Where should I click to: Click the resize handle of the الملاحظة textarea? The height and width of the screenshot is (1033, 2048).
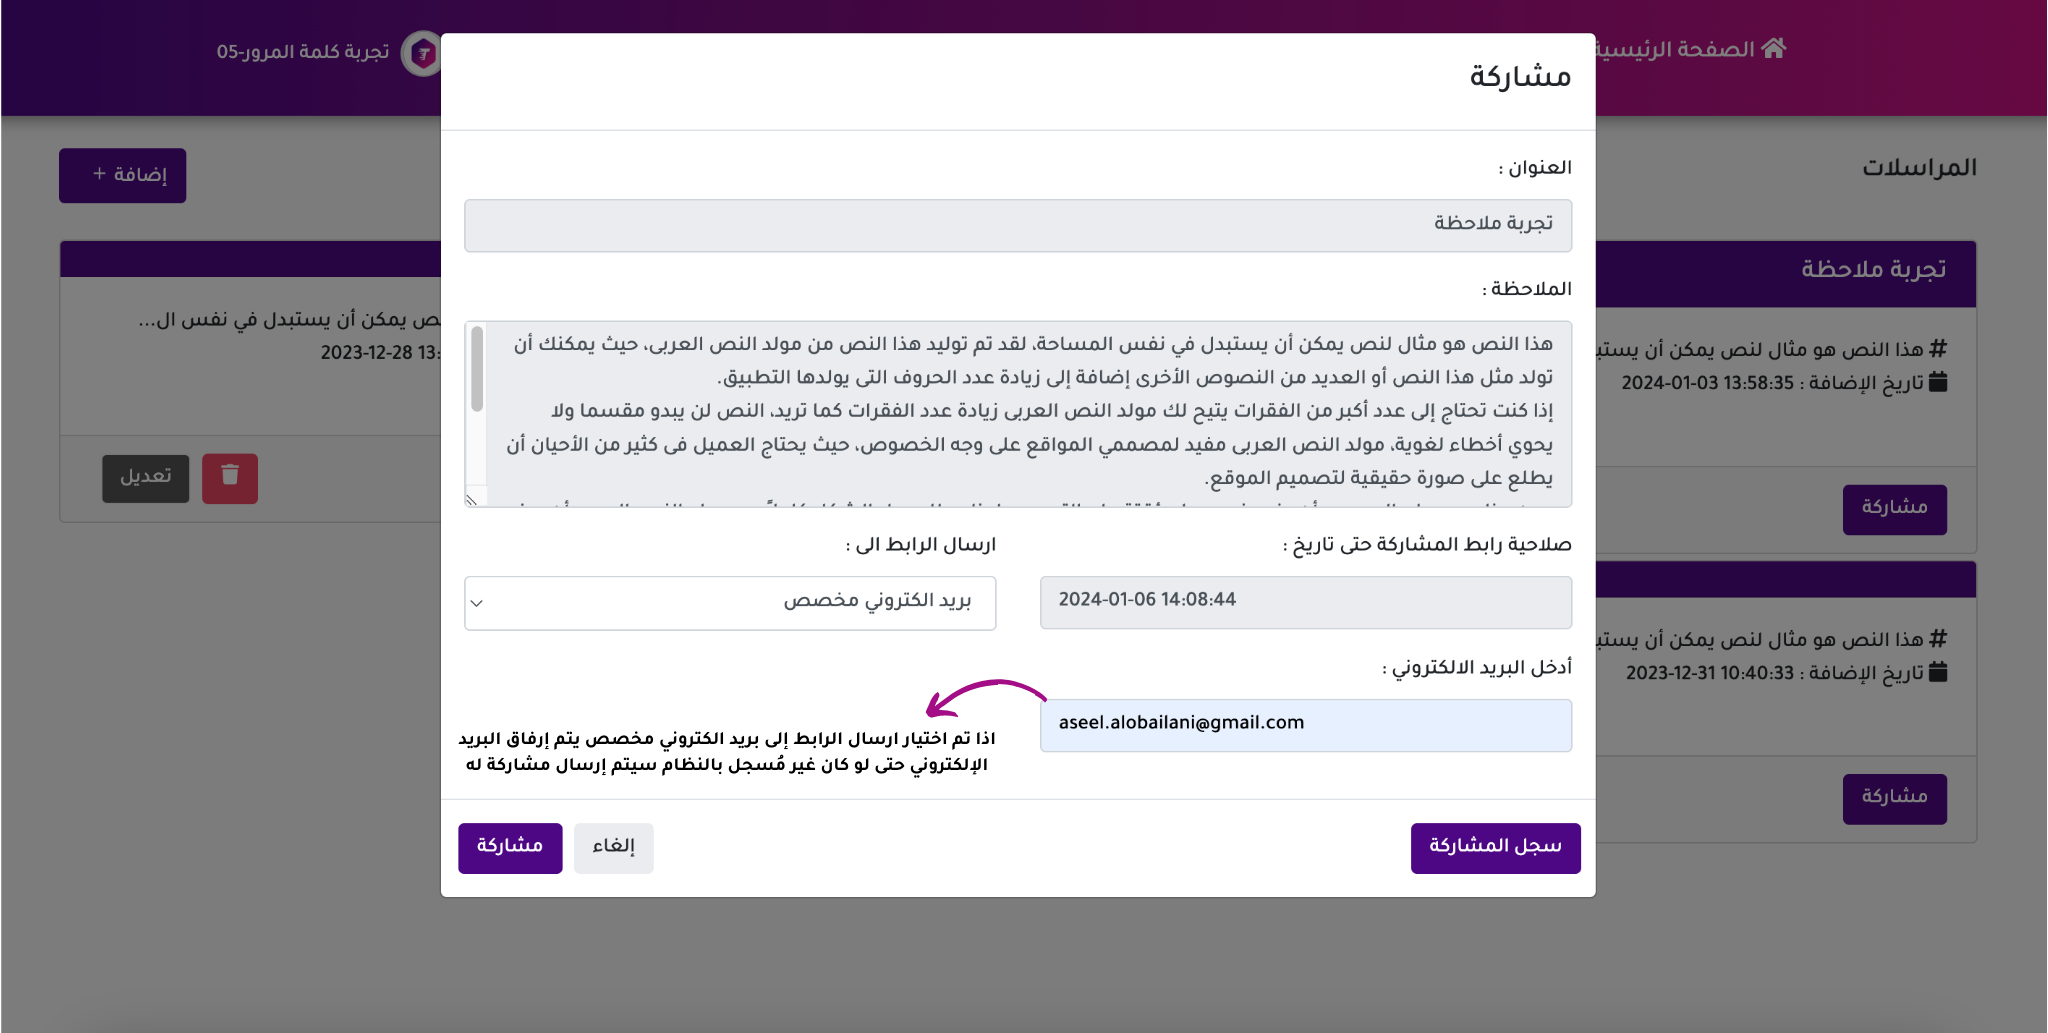click(x=472, y=499)
